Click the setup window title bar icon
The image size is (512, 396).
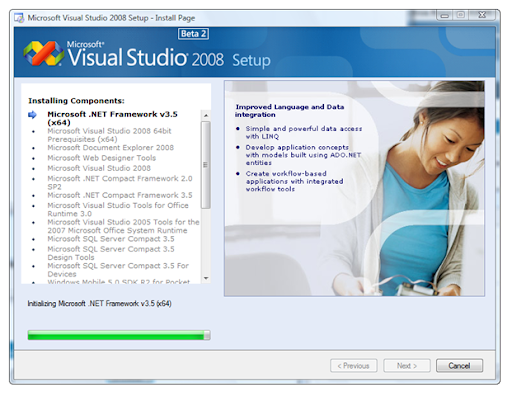pyautogui.click(x=19, y=18)
